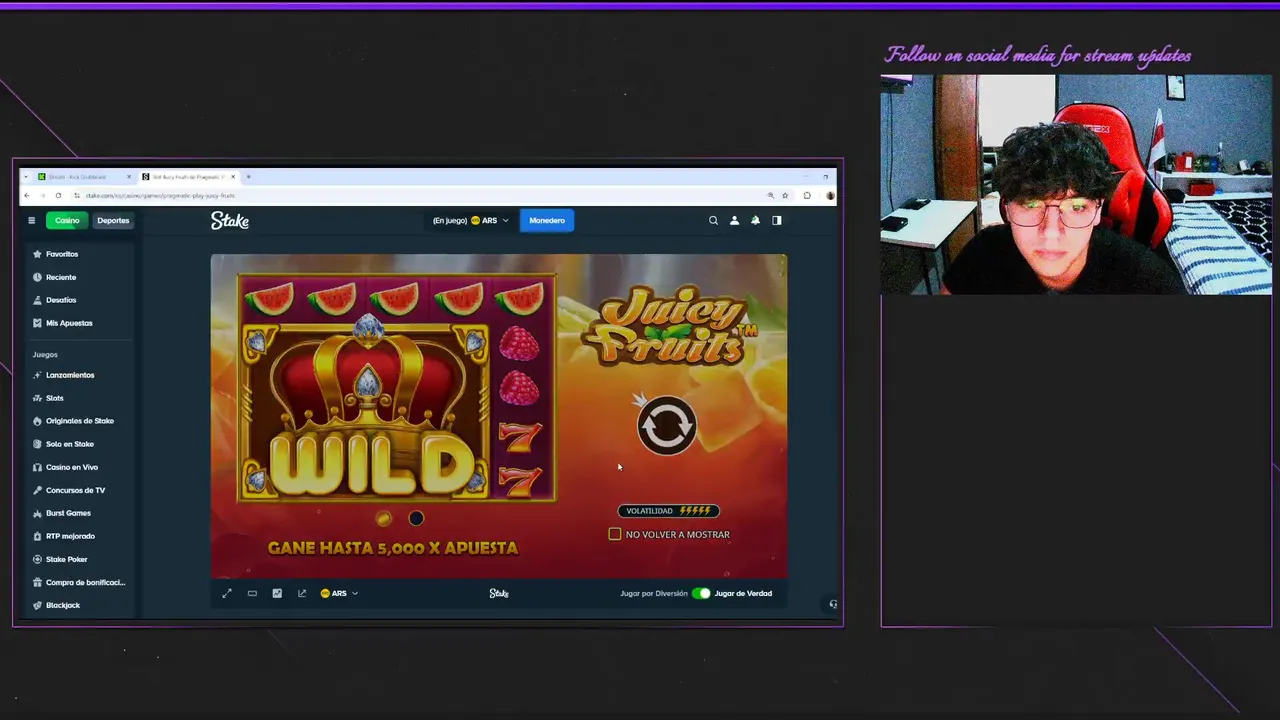Click the search magnifier icon in Stake header
The image size is (1280, 720).
coord(713,221)
